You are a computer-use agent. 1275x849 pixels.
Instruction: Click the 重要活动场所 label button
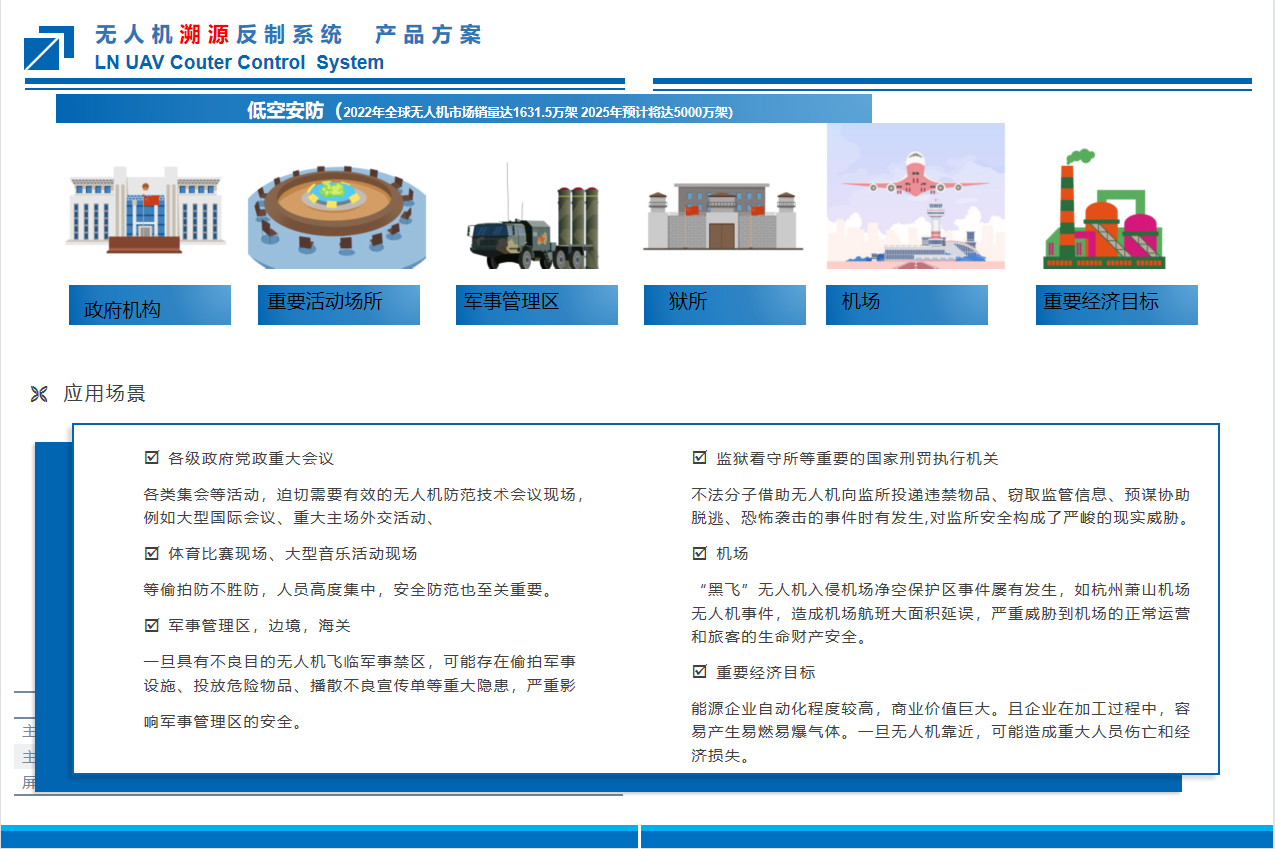[x=338, y=304]
